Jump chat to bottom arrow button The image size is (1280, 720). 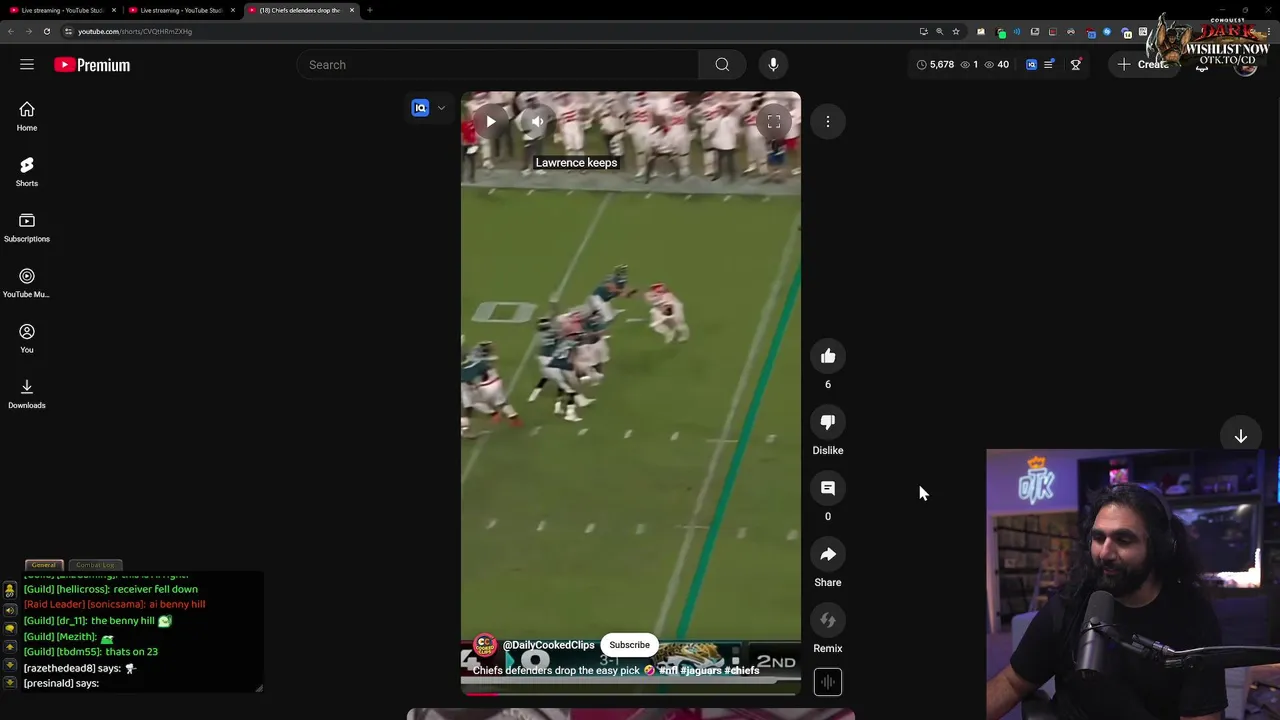[x=10, y=683]
